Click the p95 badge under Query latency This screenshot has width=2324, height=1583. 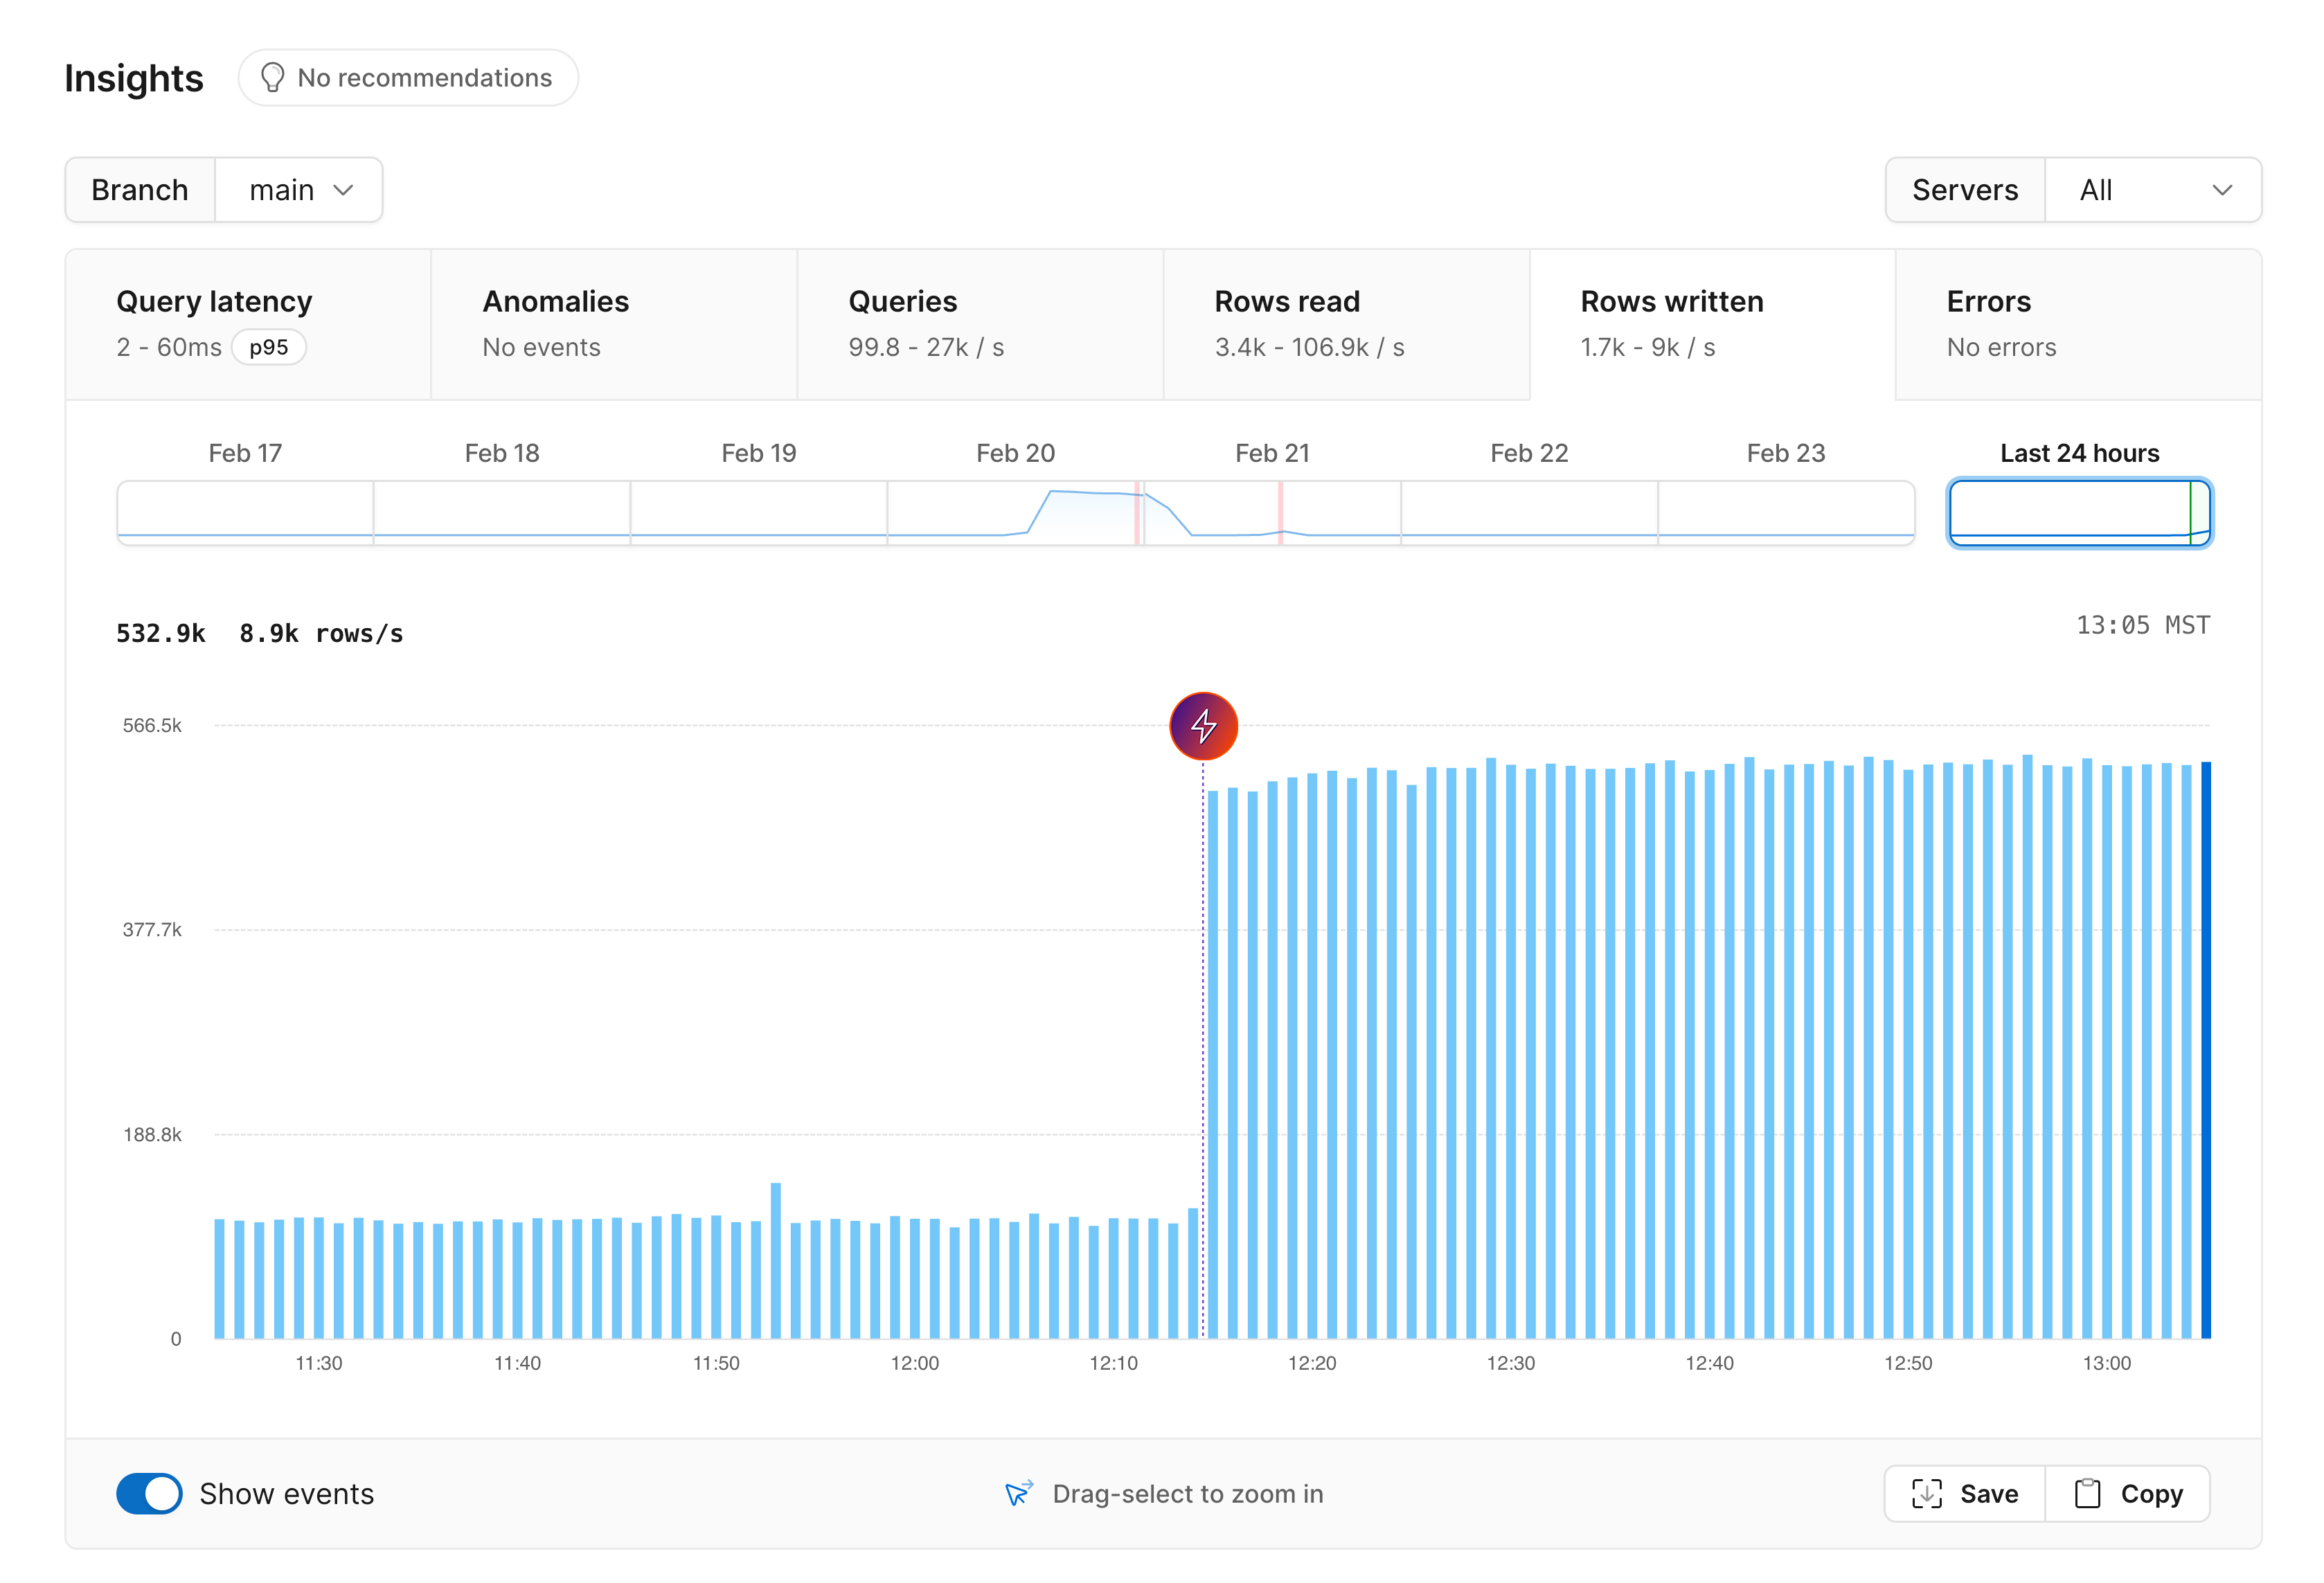268,347
